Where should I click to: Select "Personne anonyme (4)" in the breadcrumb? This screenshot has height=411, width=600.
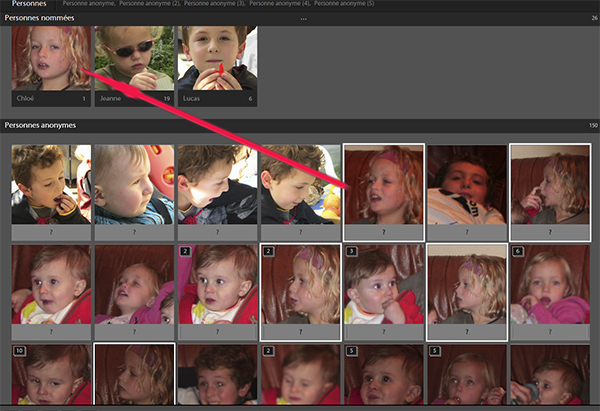pyautogui.click(x=280, y=4)
